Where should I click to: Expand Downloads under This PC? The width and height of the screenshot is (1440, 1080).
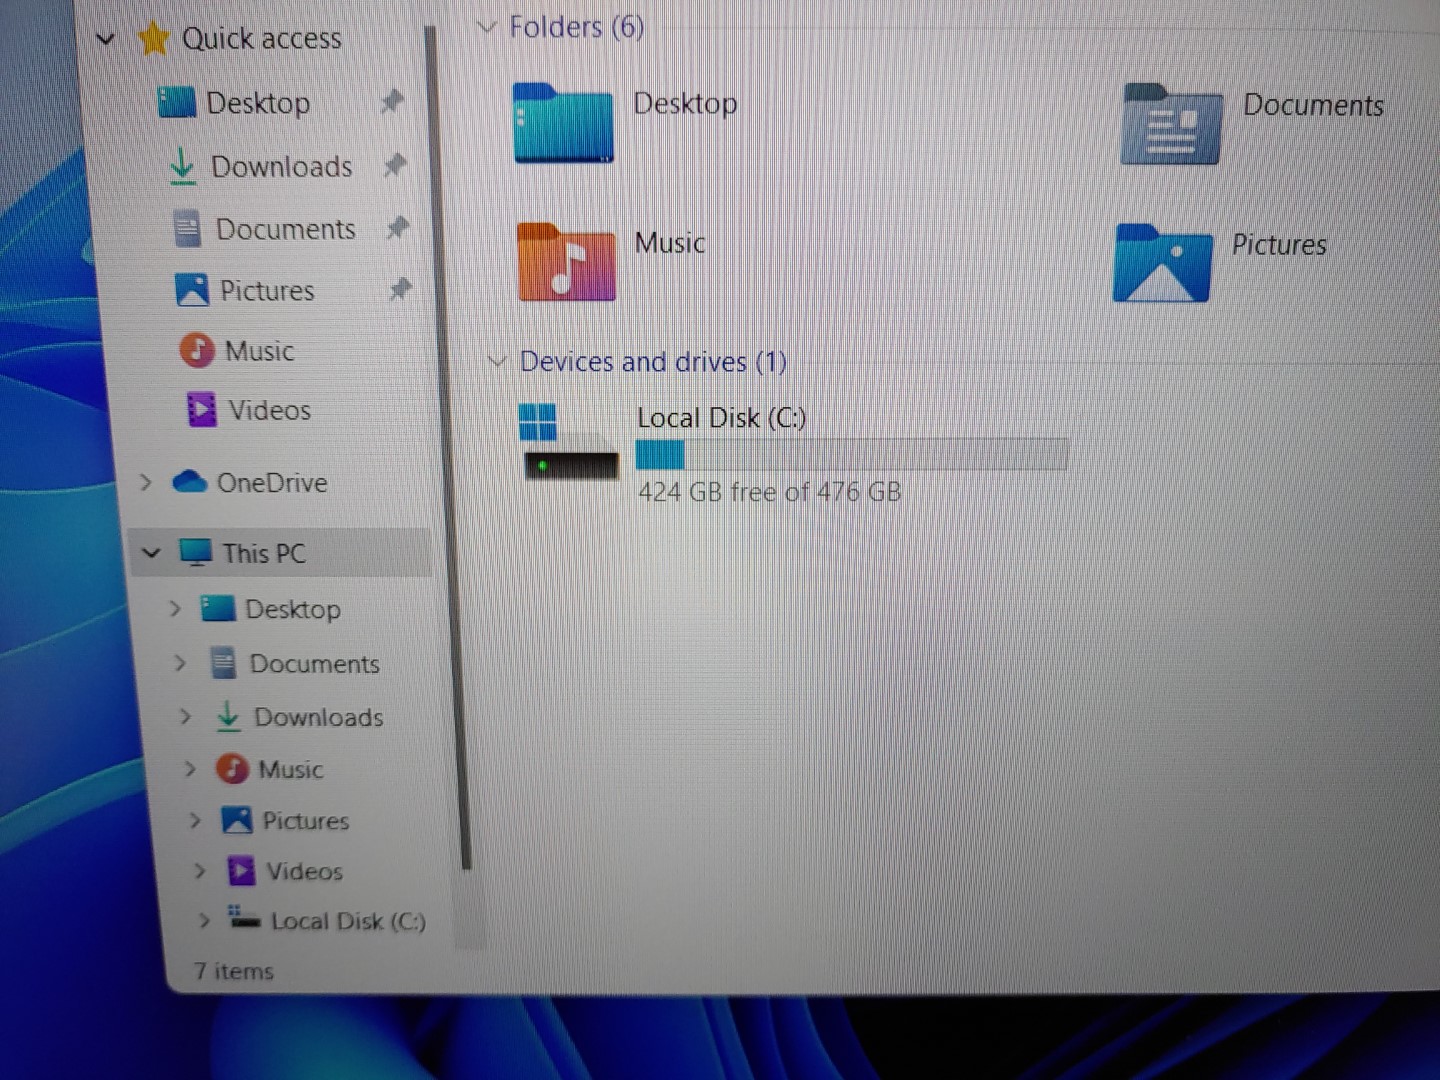[x=185, y=716]
